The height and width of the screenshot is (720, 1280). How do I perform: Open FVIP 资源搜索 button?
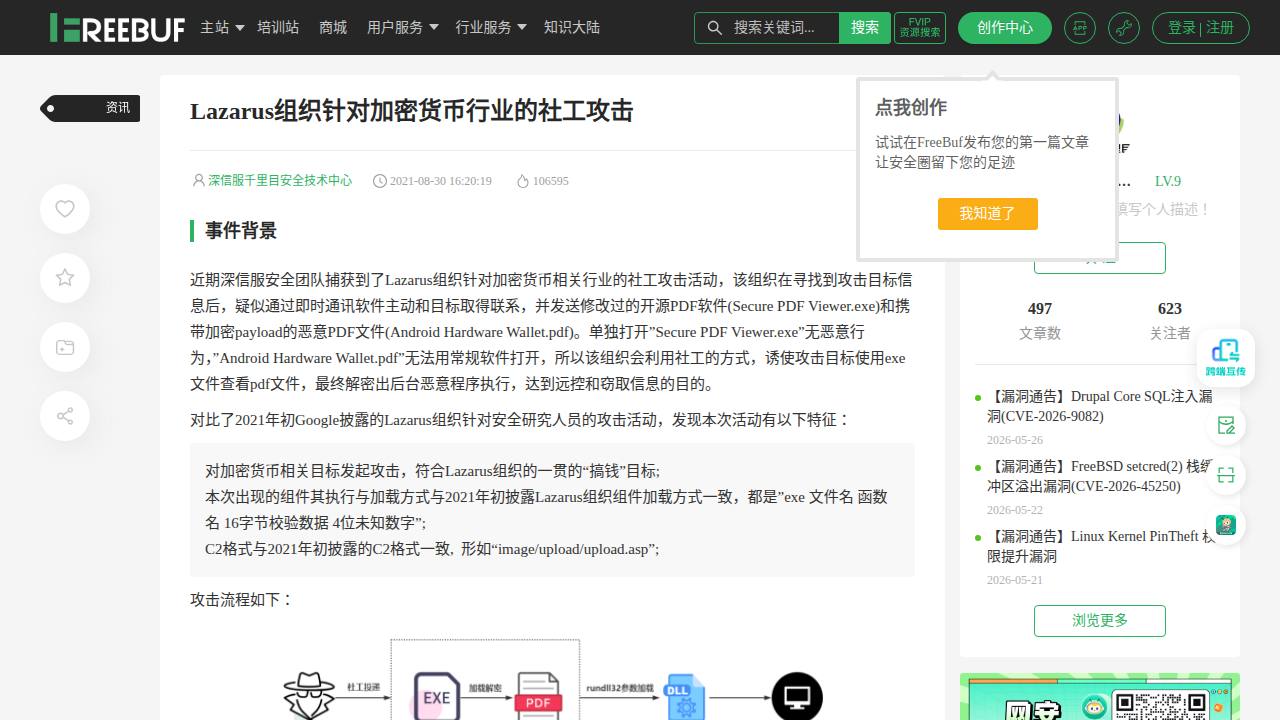point(920,28)
